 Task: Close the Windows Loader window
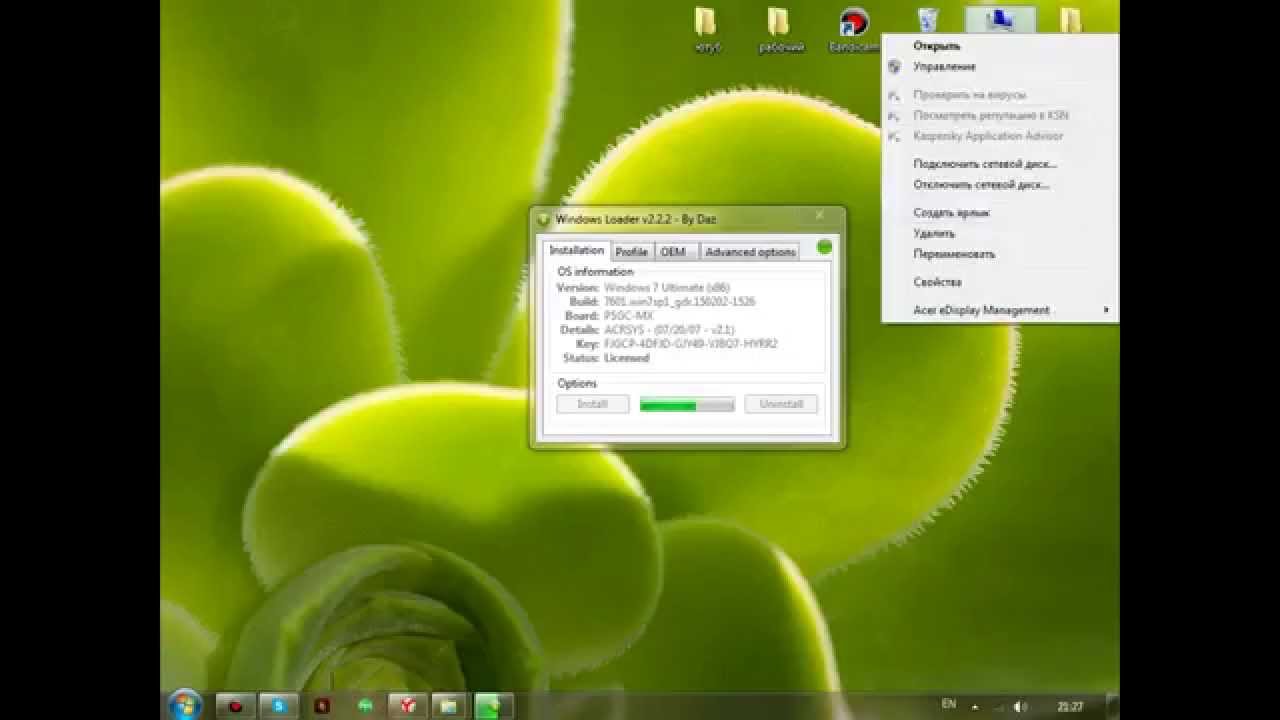pyautogui.click(x=819, y=215)
